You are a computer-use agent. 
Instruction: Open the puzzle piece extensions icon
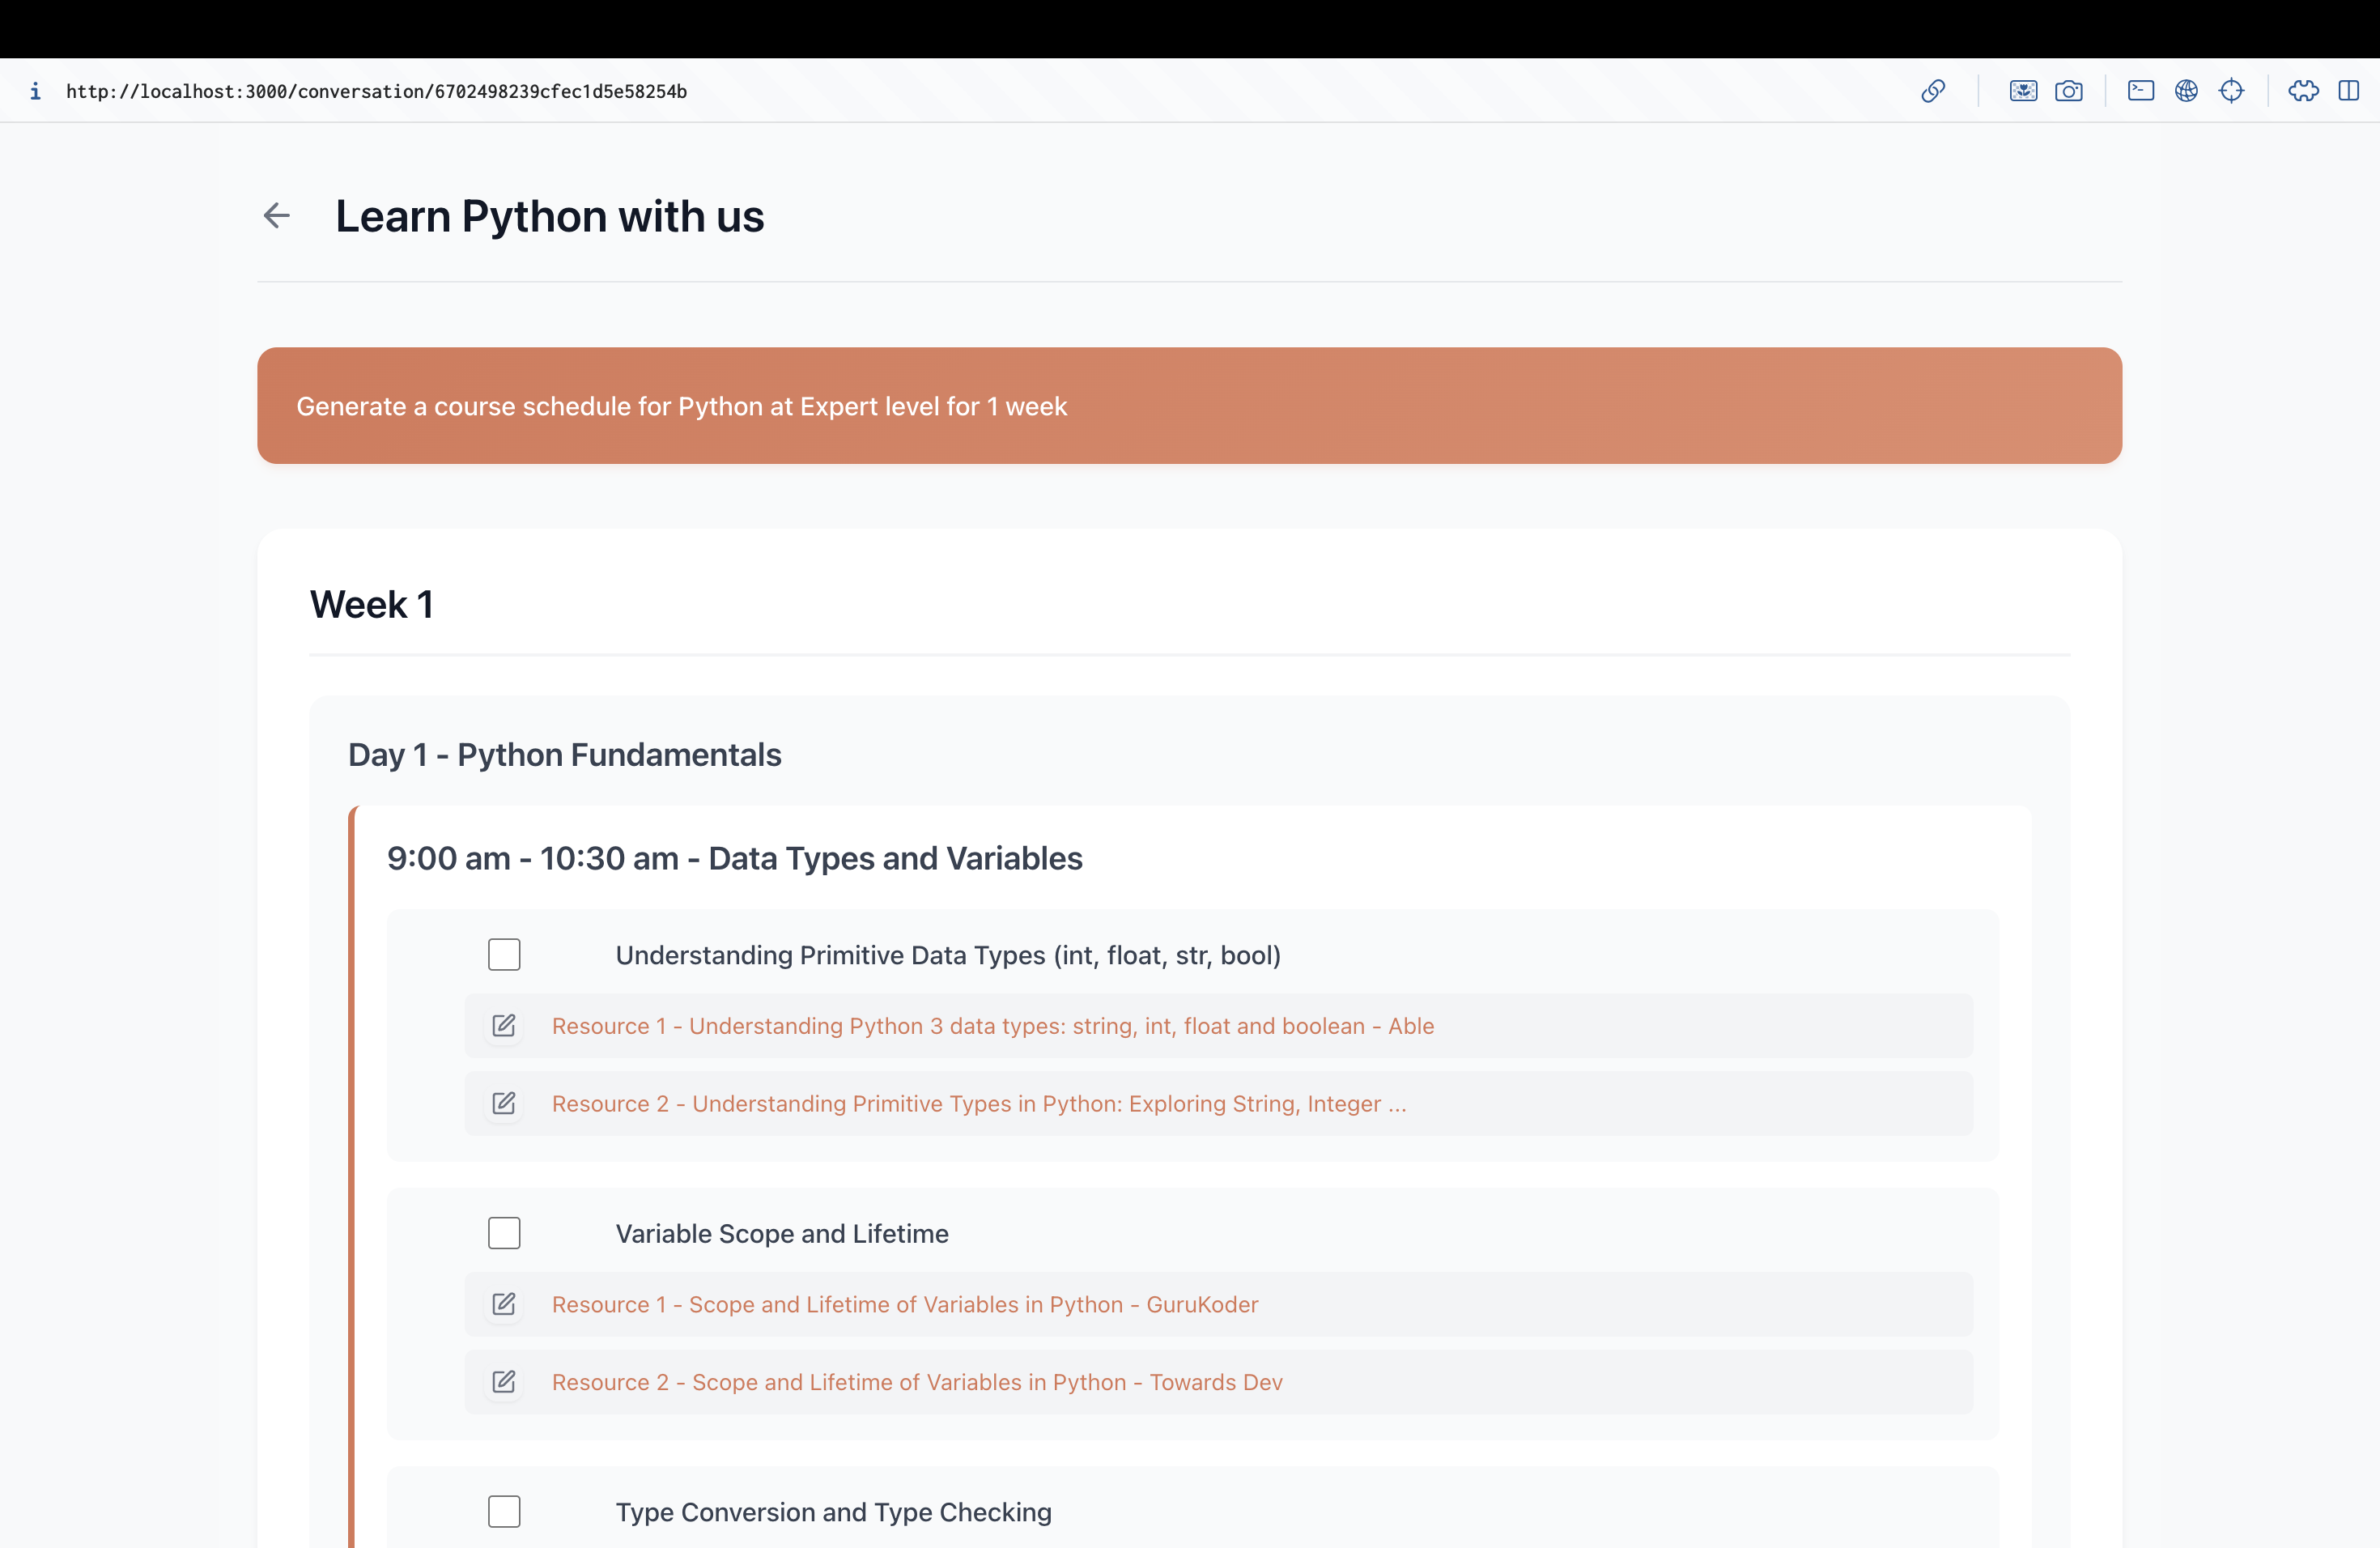point(2303,91)
